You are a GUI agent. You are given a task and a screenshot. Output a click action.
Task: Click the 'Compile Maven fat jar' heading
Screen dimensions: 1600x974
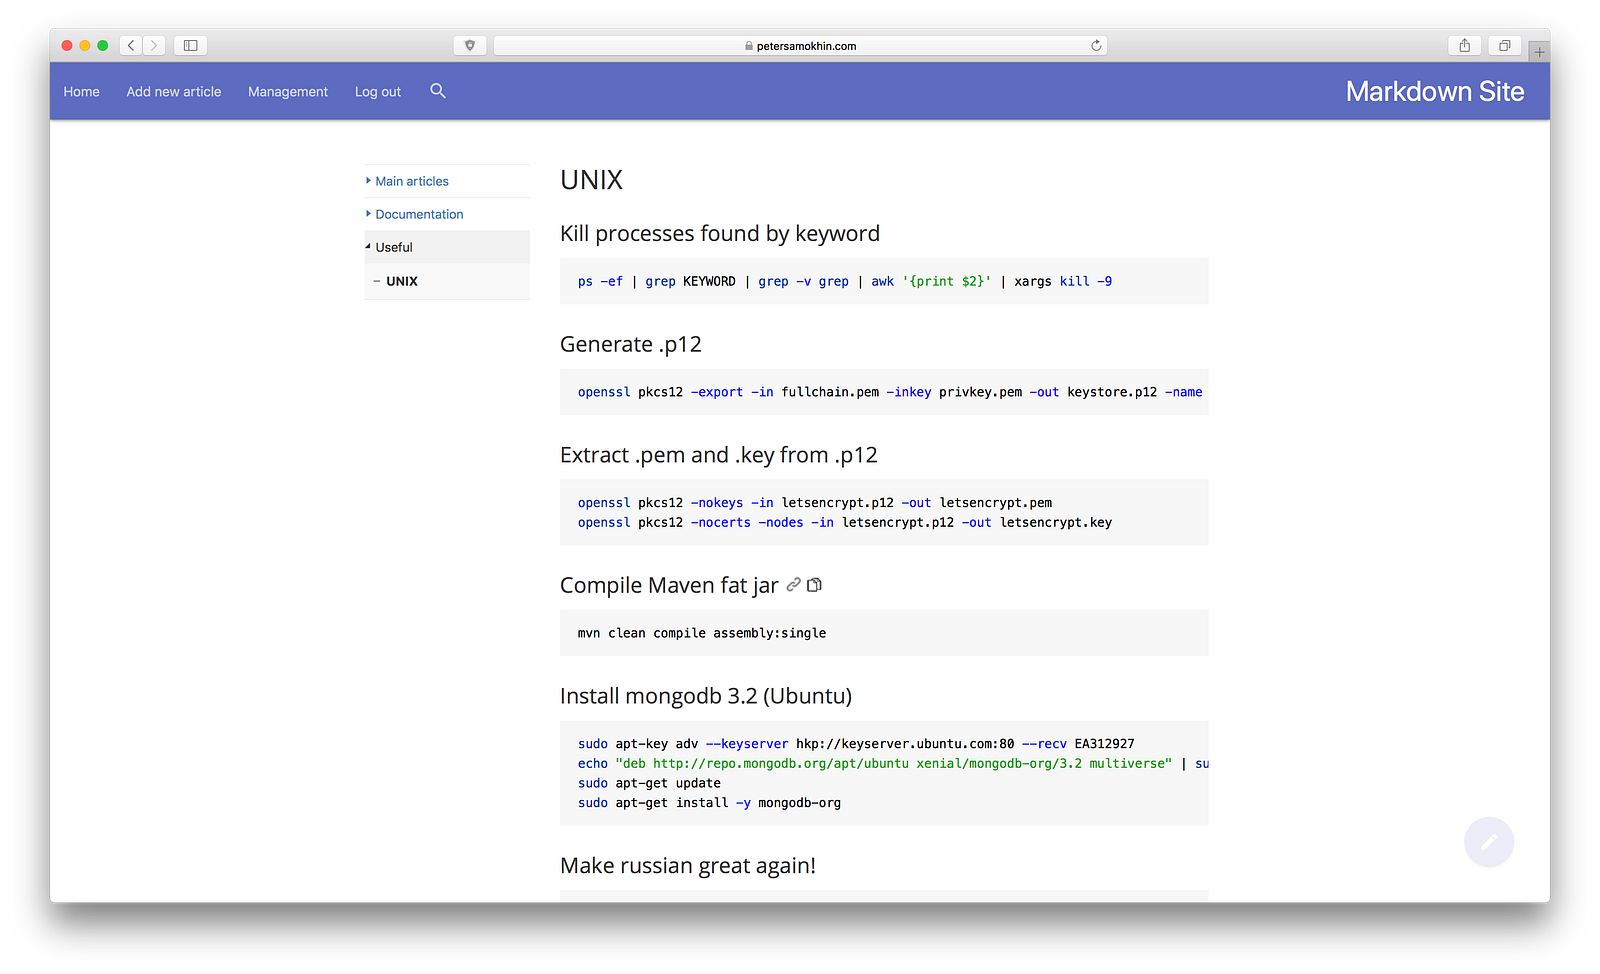click(x=669, y=585)
